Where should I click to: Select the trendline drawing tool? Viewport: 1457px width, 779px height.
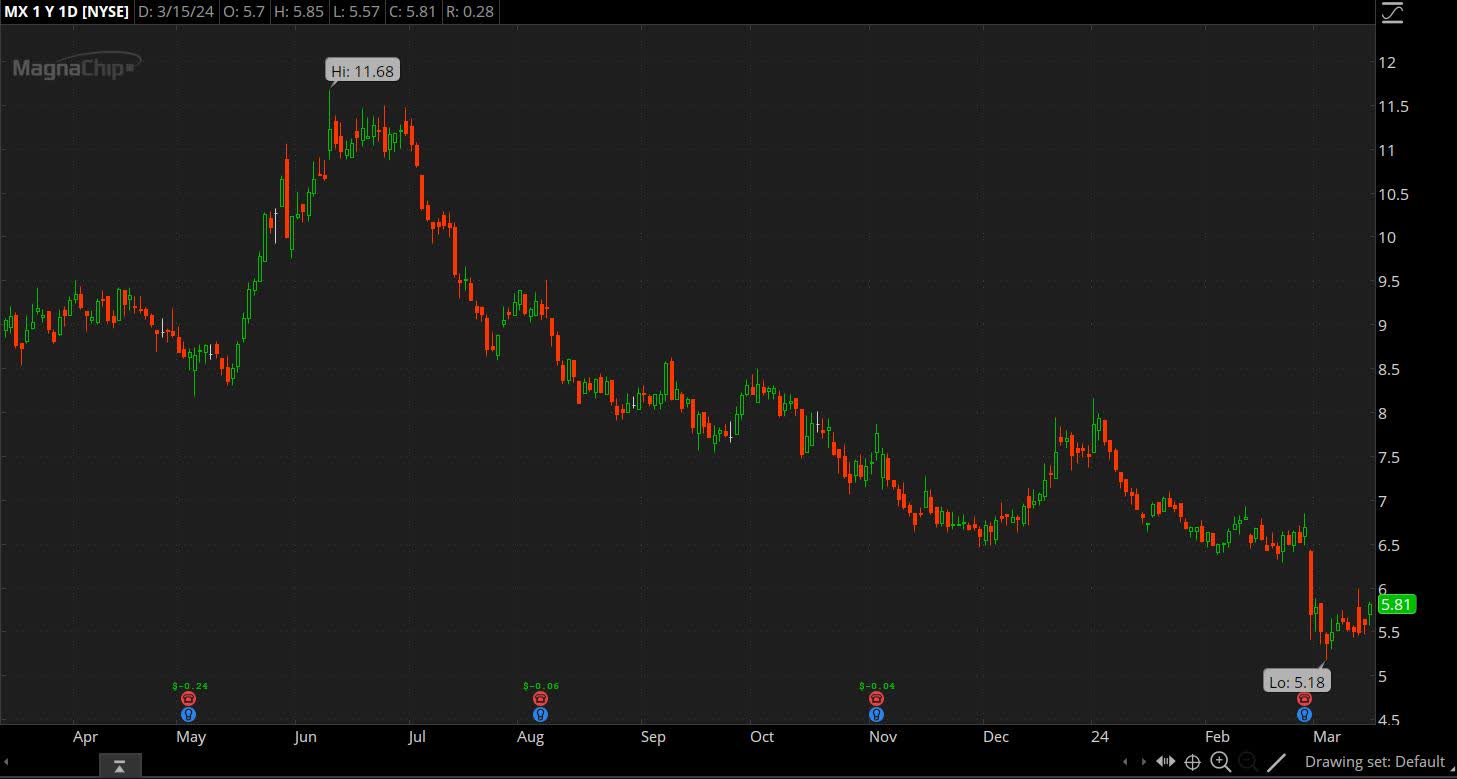click(x=1277, y=762)
